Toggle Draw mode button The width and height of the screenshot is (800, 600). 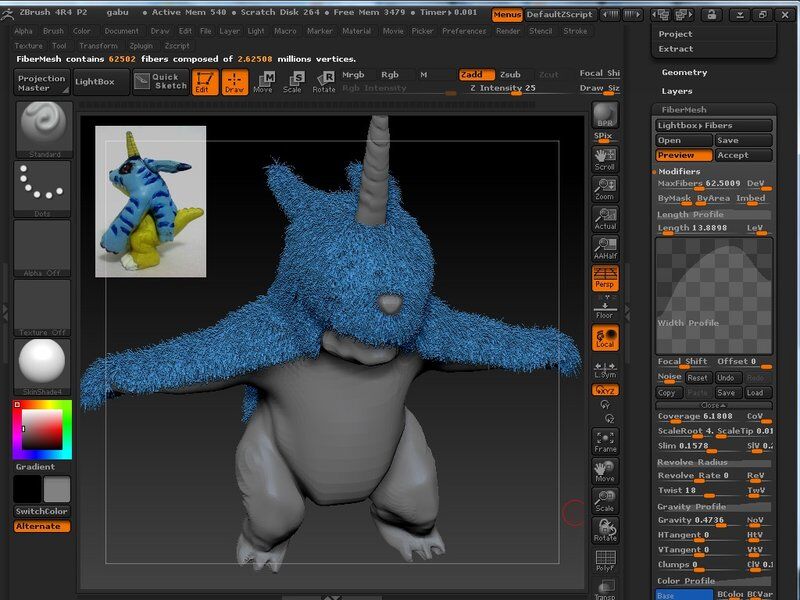click(x=235, y=82)
